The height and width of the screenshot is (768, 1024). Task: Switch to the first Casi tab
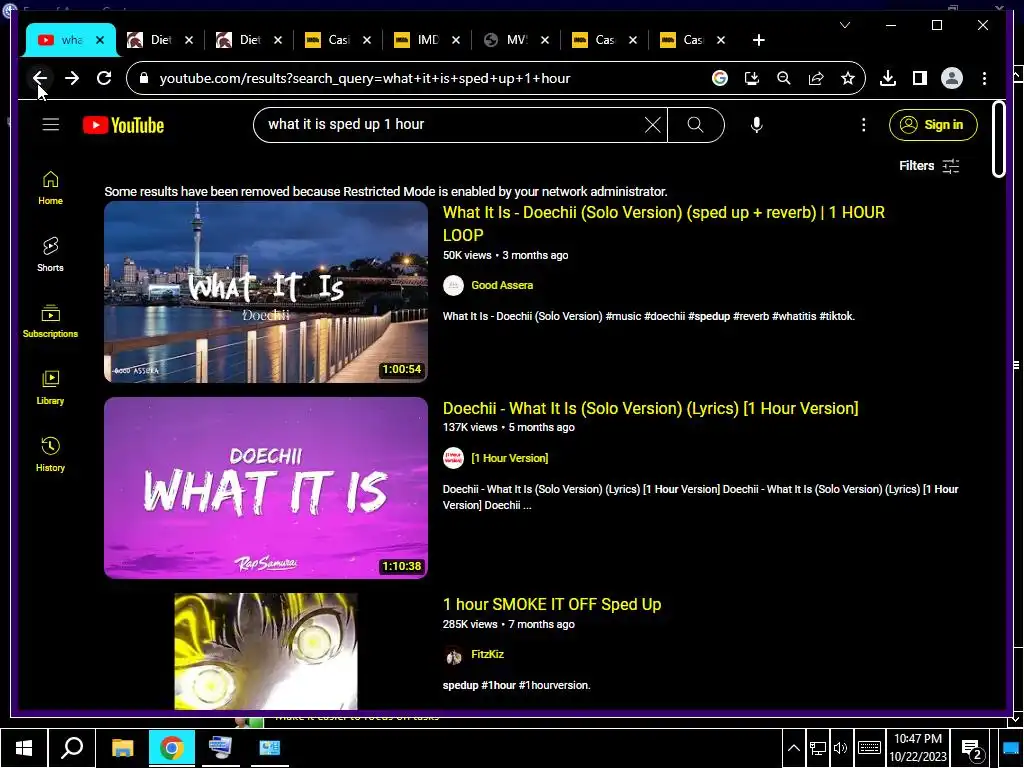(338, 40)
